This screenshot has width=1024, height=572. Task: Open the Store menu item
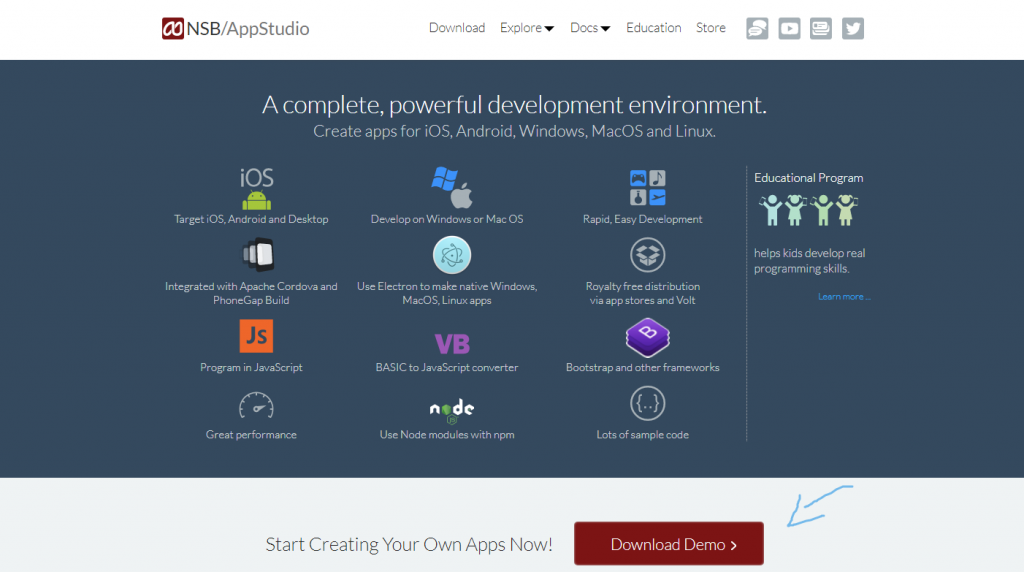711,28
